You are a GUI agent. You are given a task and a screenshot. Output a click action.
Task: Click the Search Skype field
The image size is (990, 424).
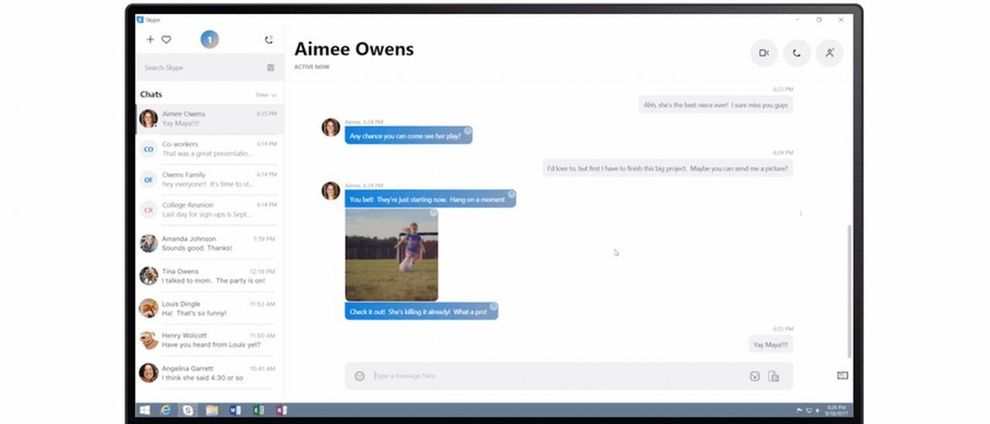202,68
